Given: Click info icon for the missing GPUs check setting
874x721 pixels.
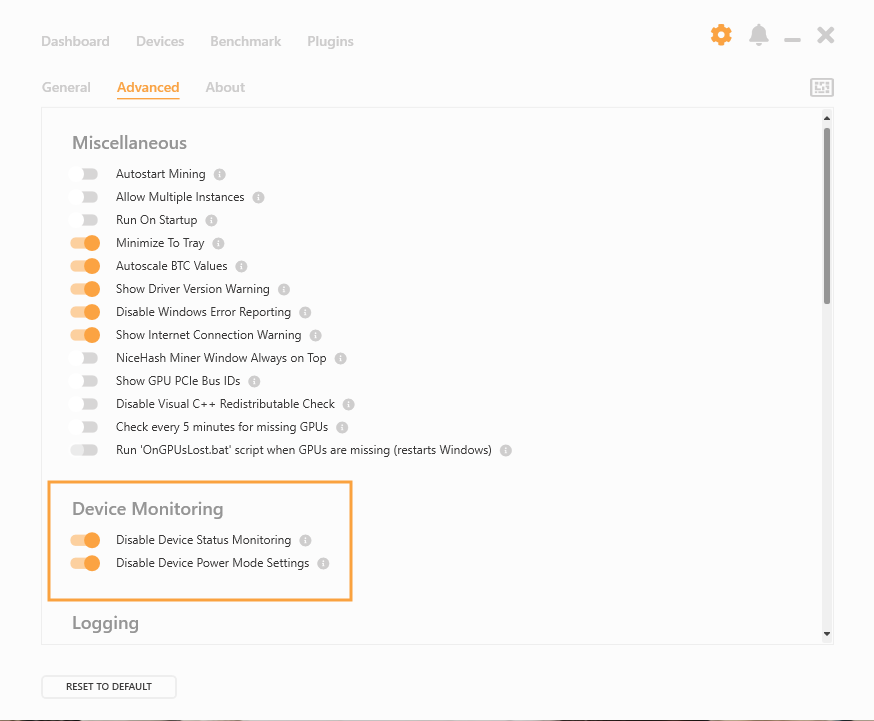Looking at the screenshot, I should 341,427.
